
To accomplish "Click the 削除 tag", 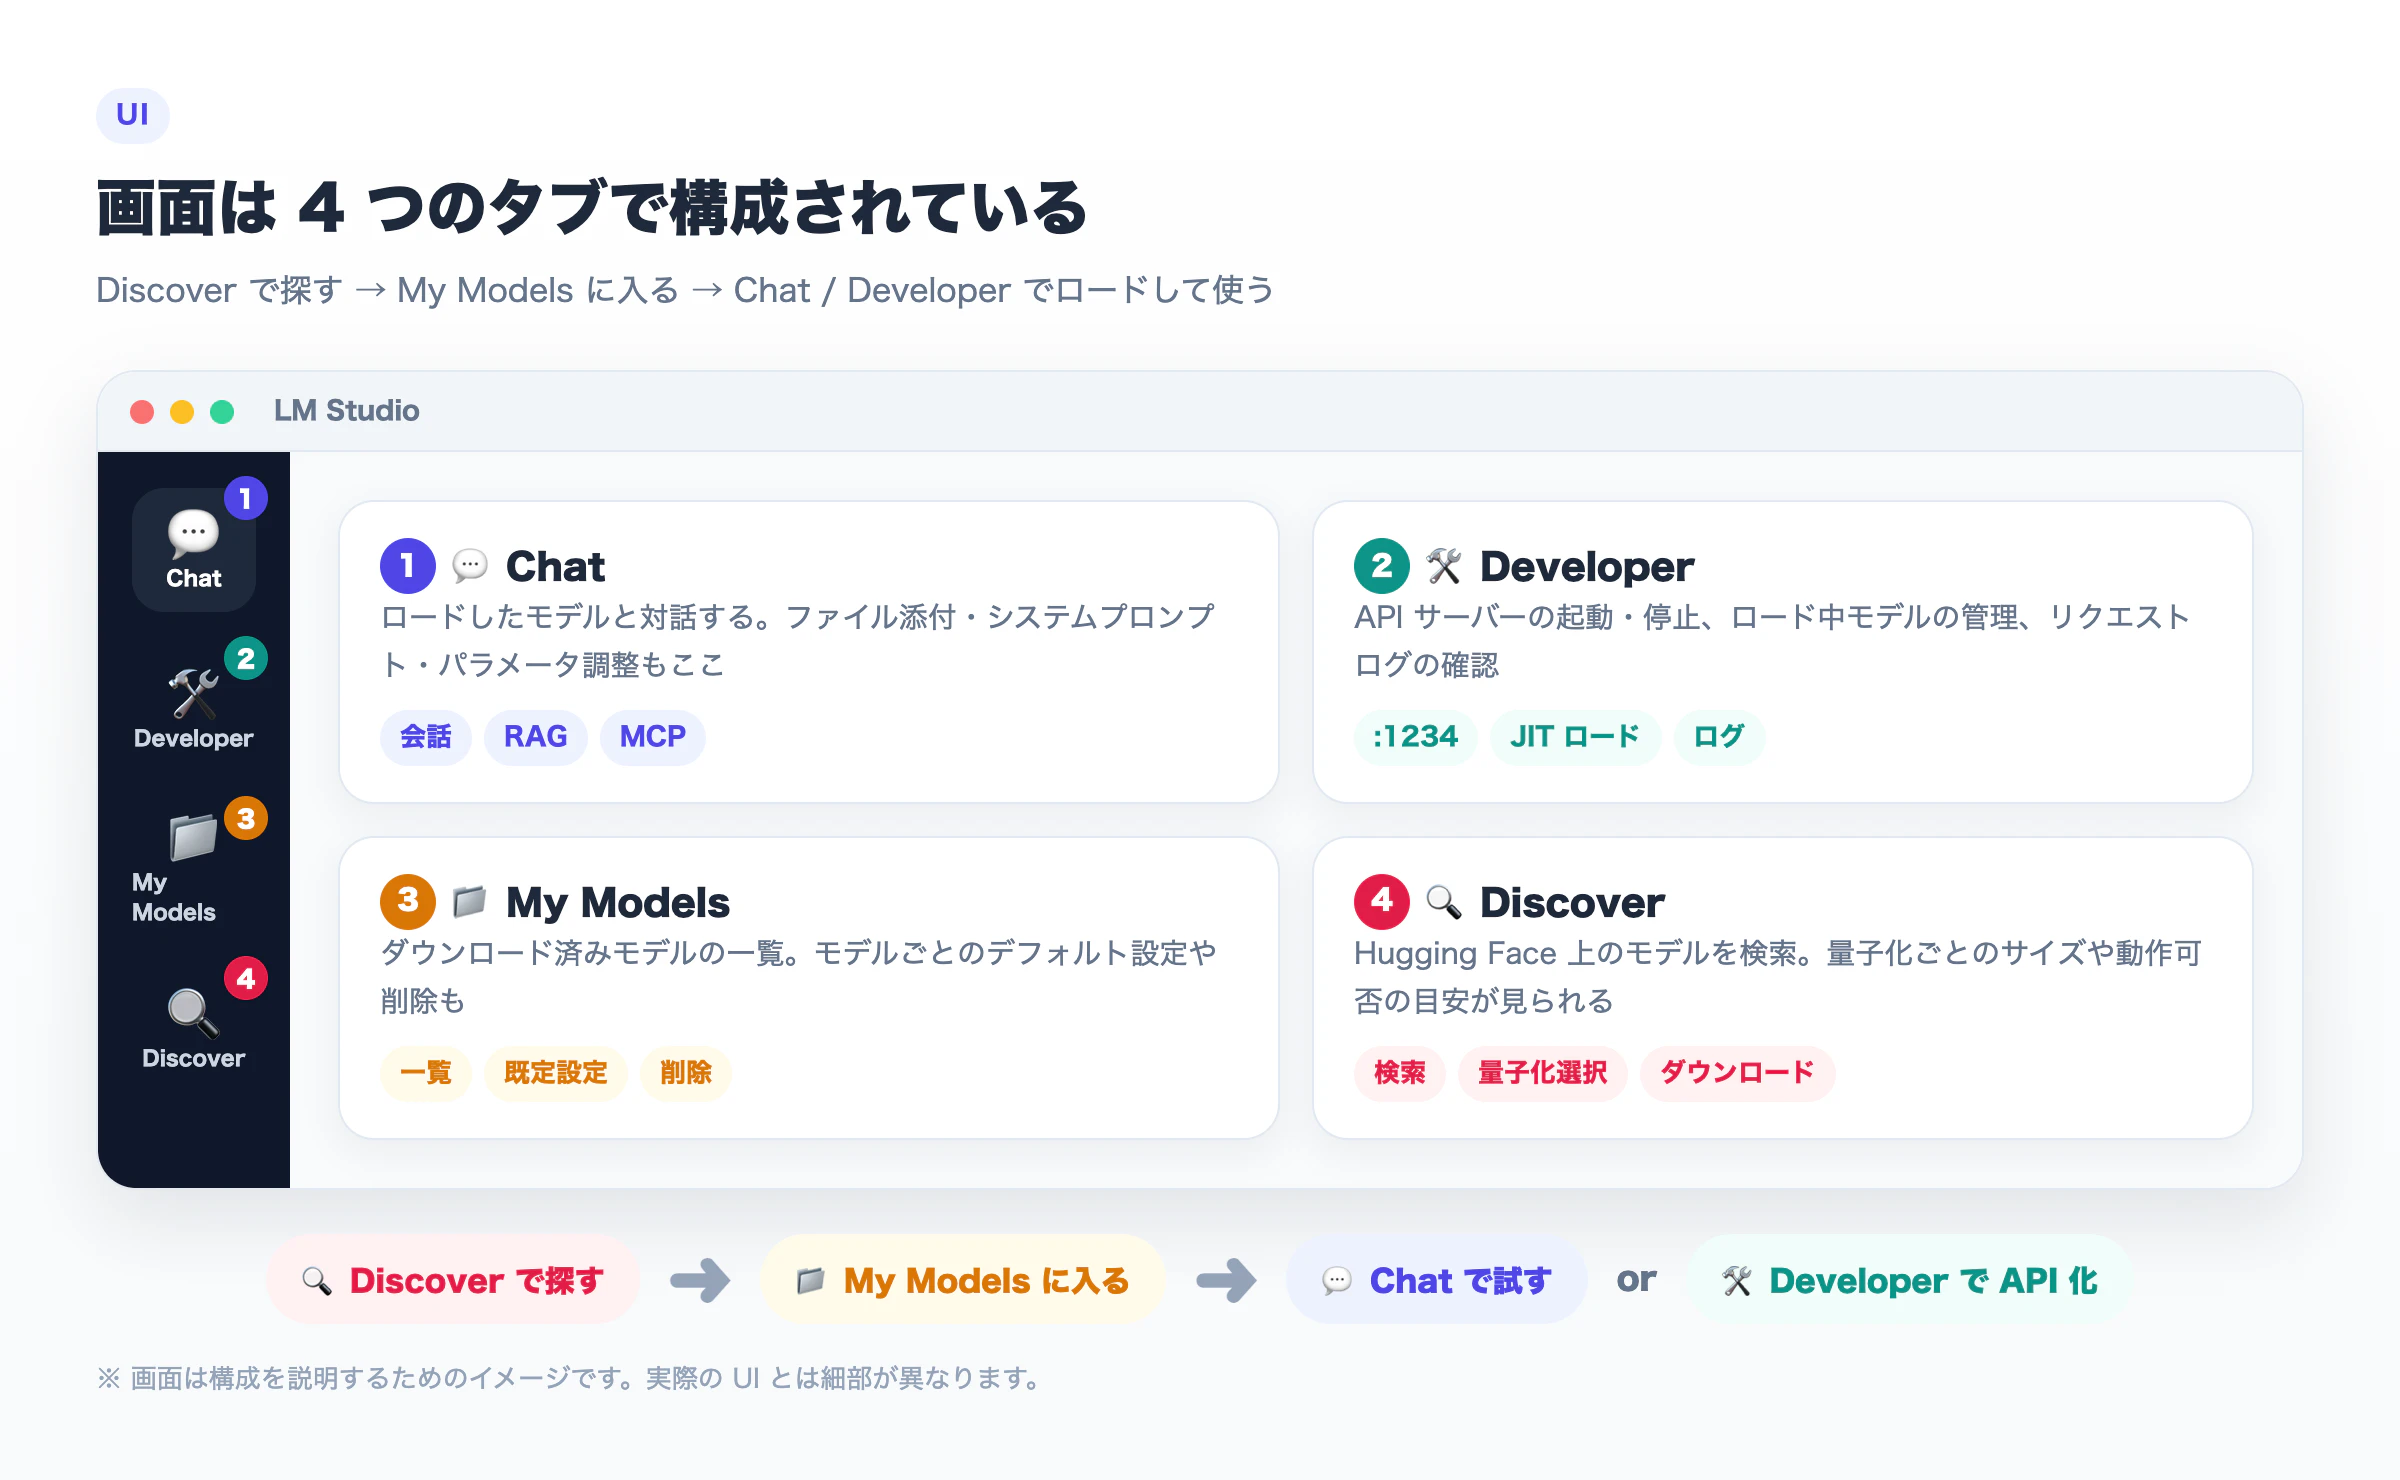I will tap(686, 1073).
